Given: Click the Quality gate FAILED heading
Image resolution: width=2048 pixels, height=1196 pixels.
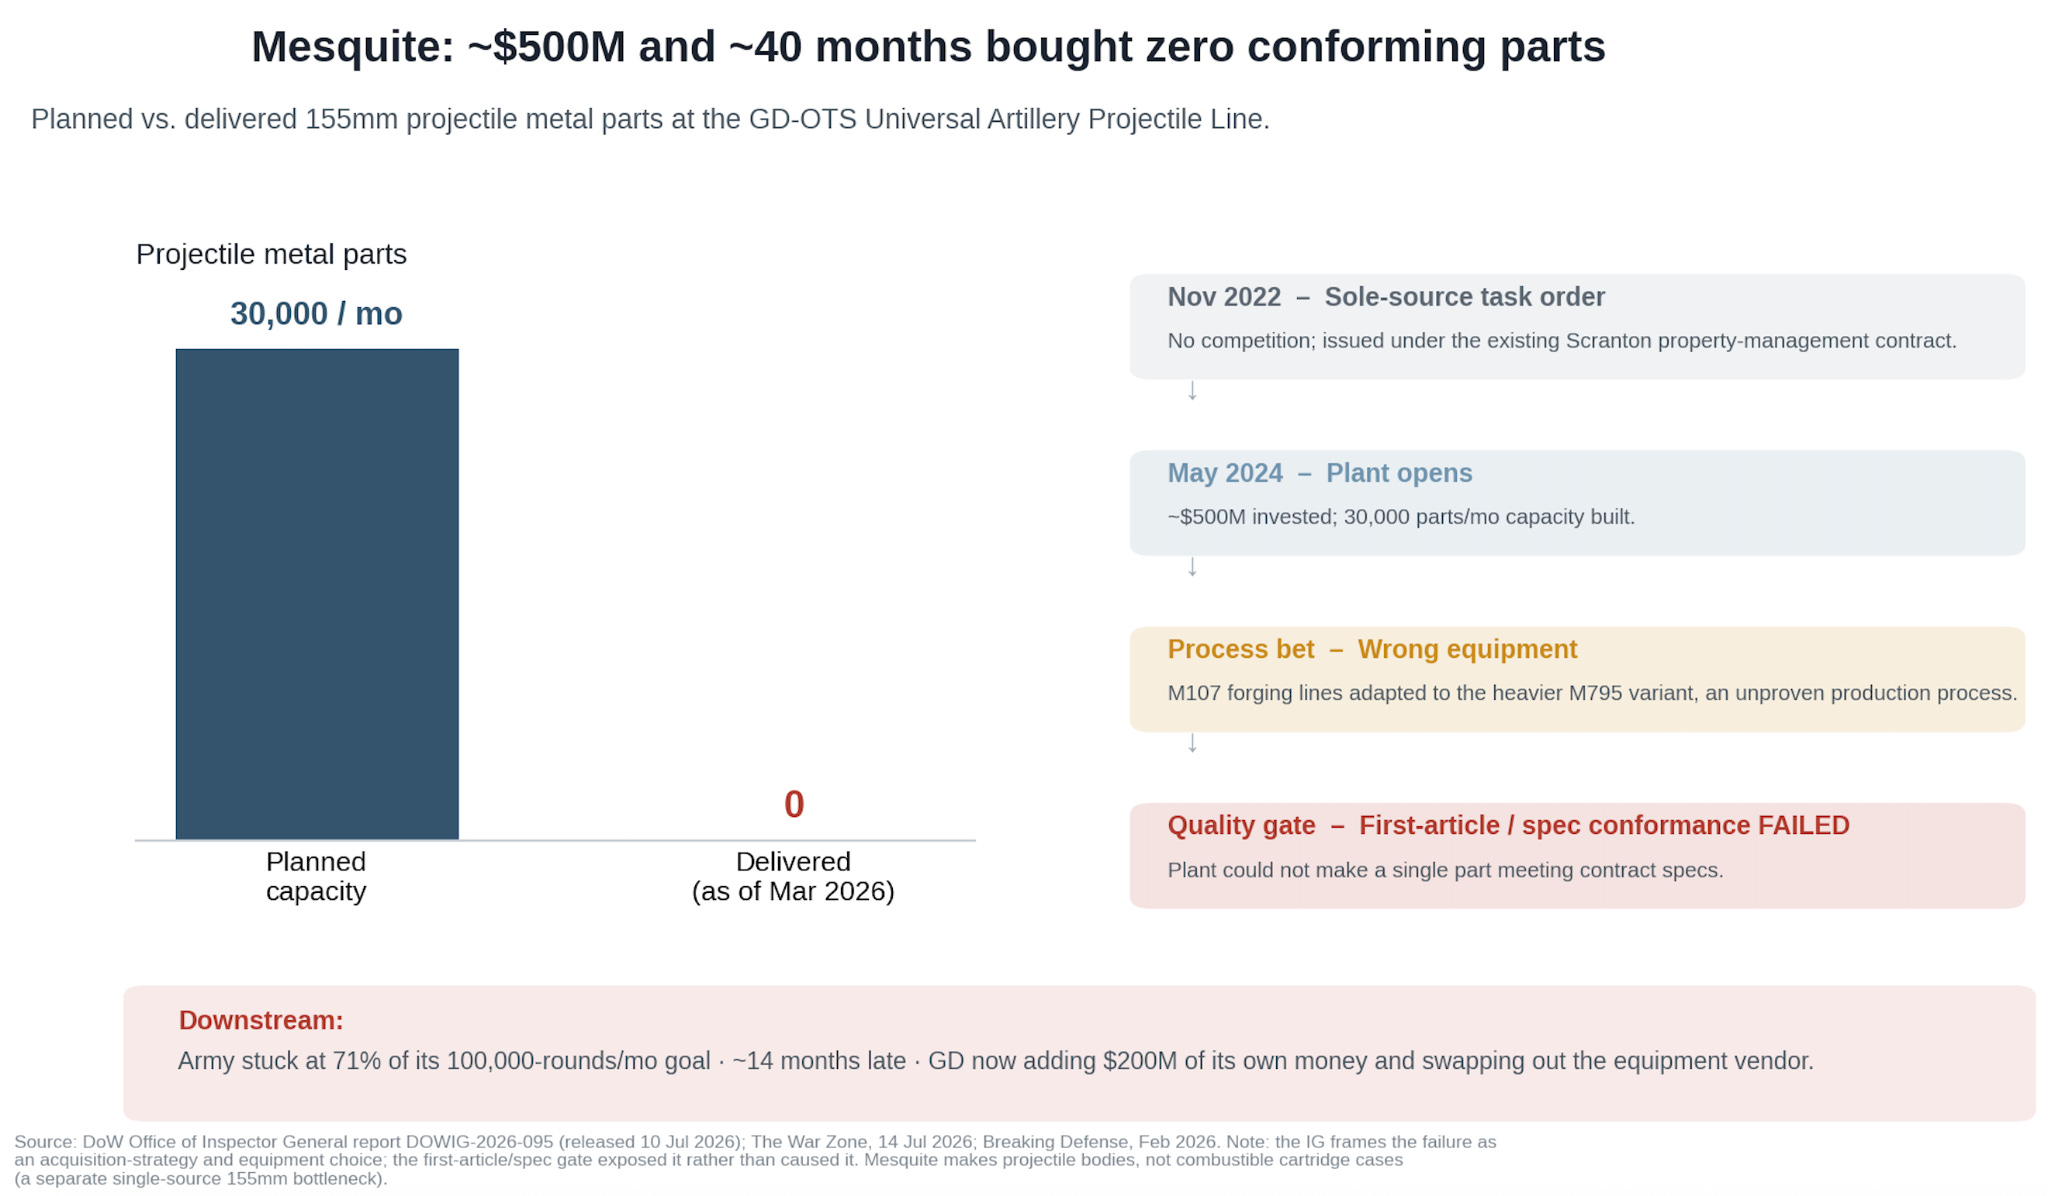Looking at the screenshot, I should [x=1508, y=825].
